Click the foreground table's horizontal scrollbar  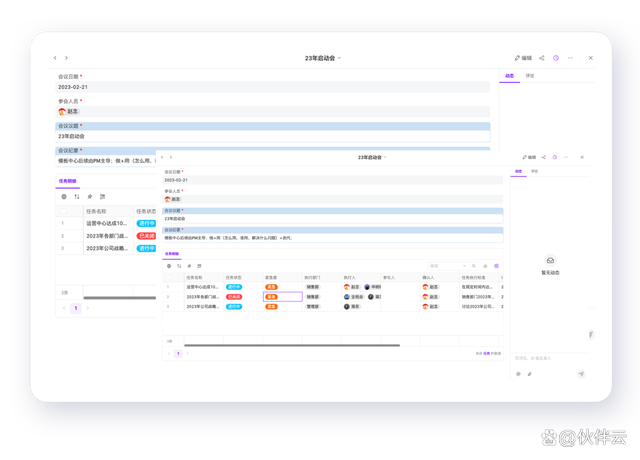point(292,345)
